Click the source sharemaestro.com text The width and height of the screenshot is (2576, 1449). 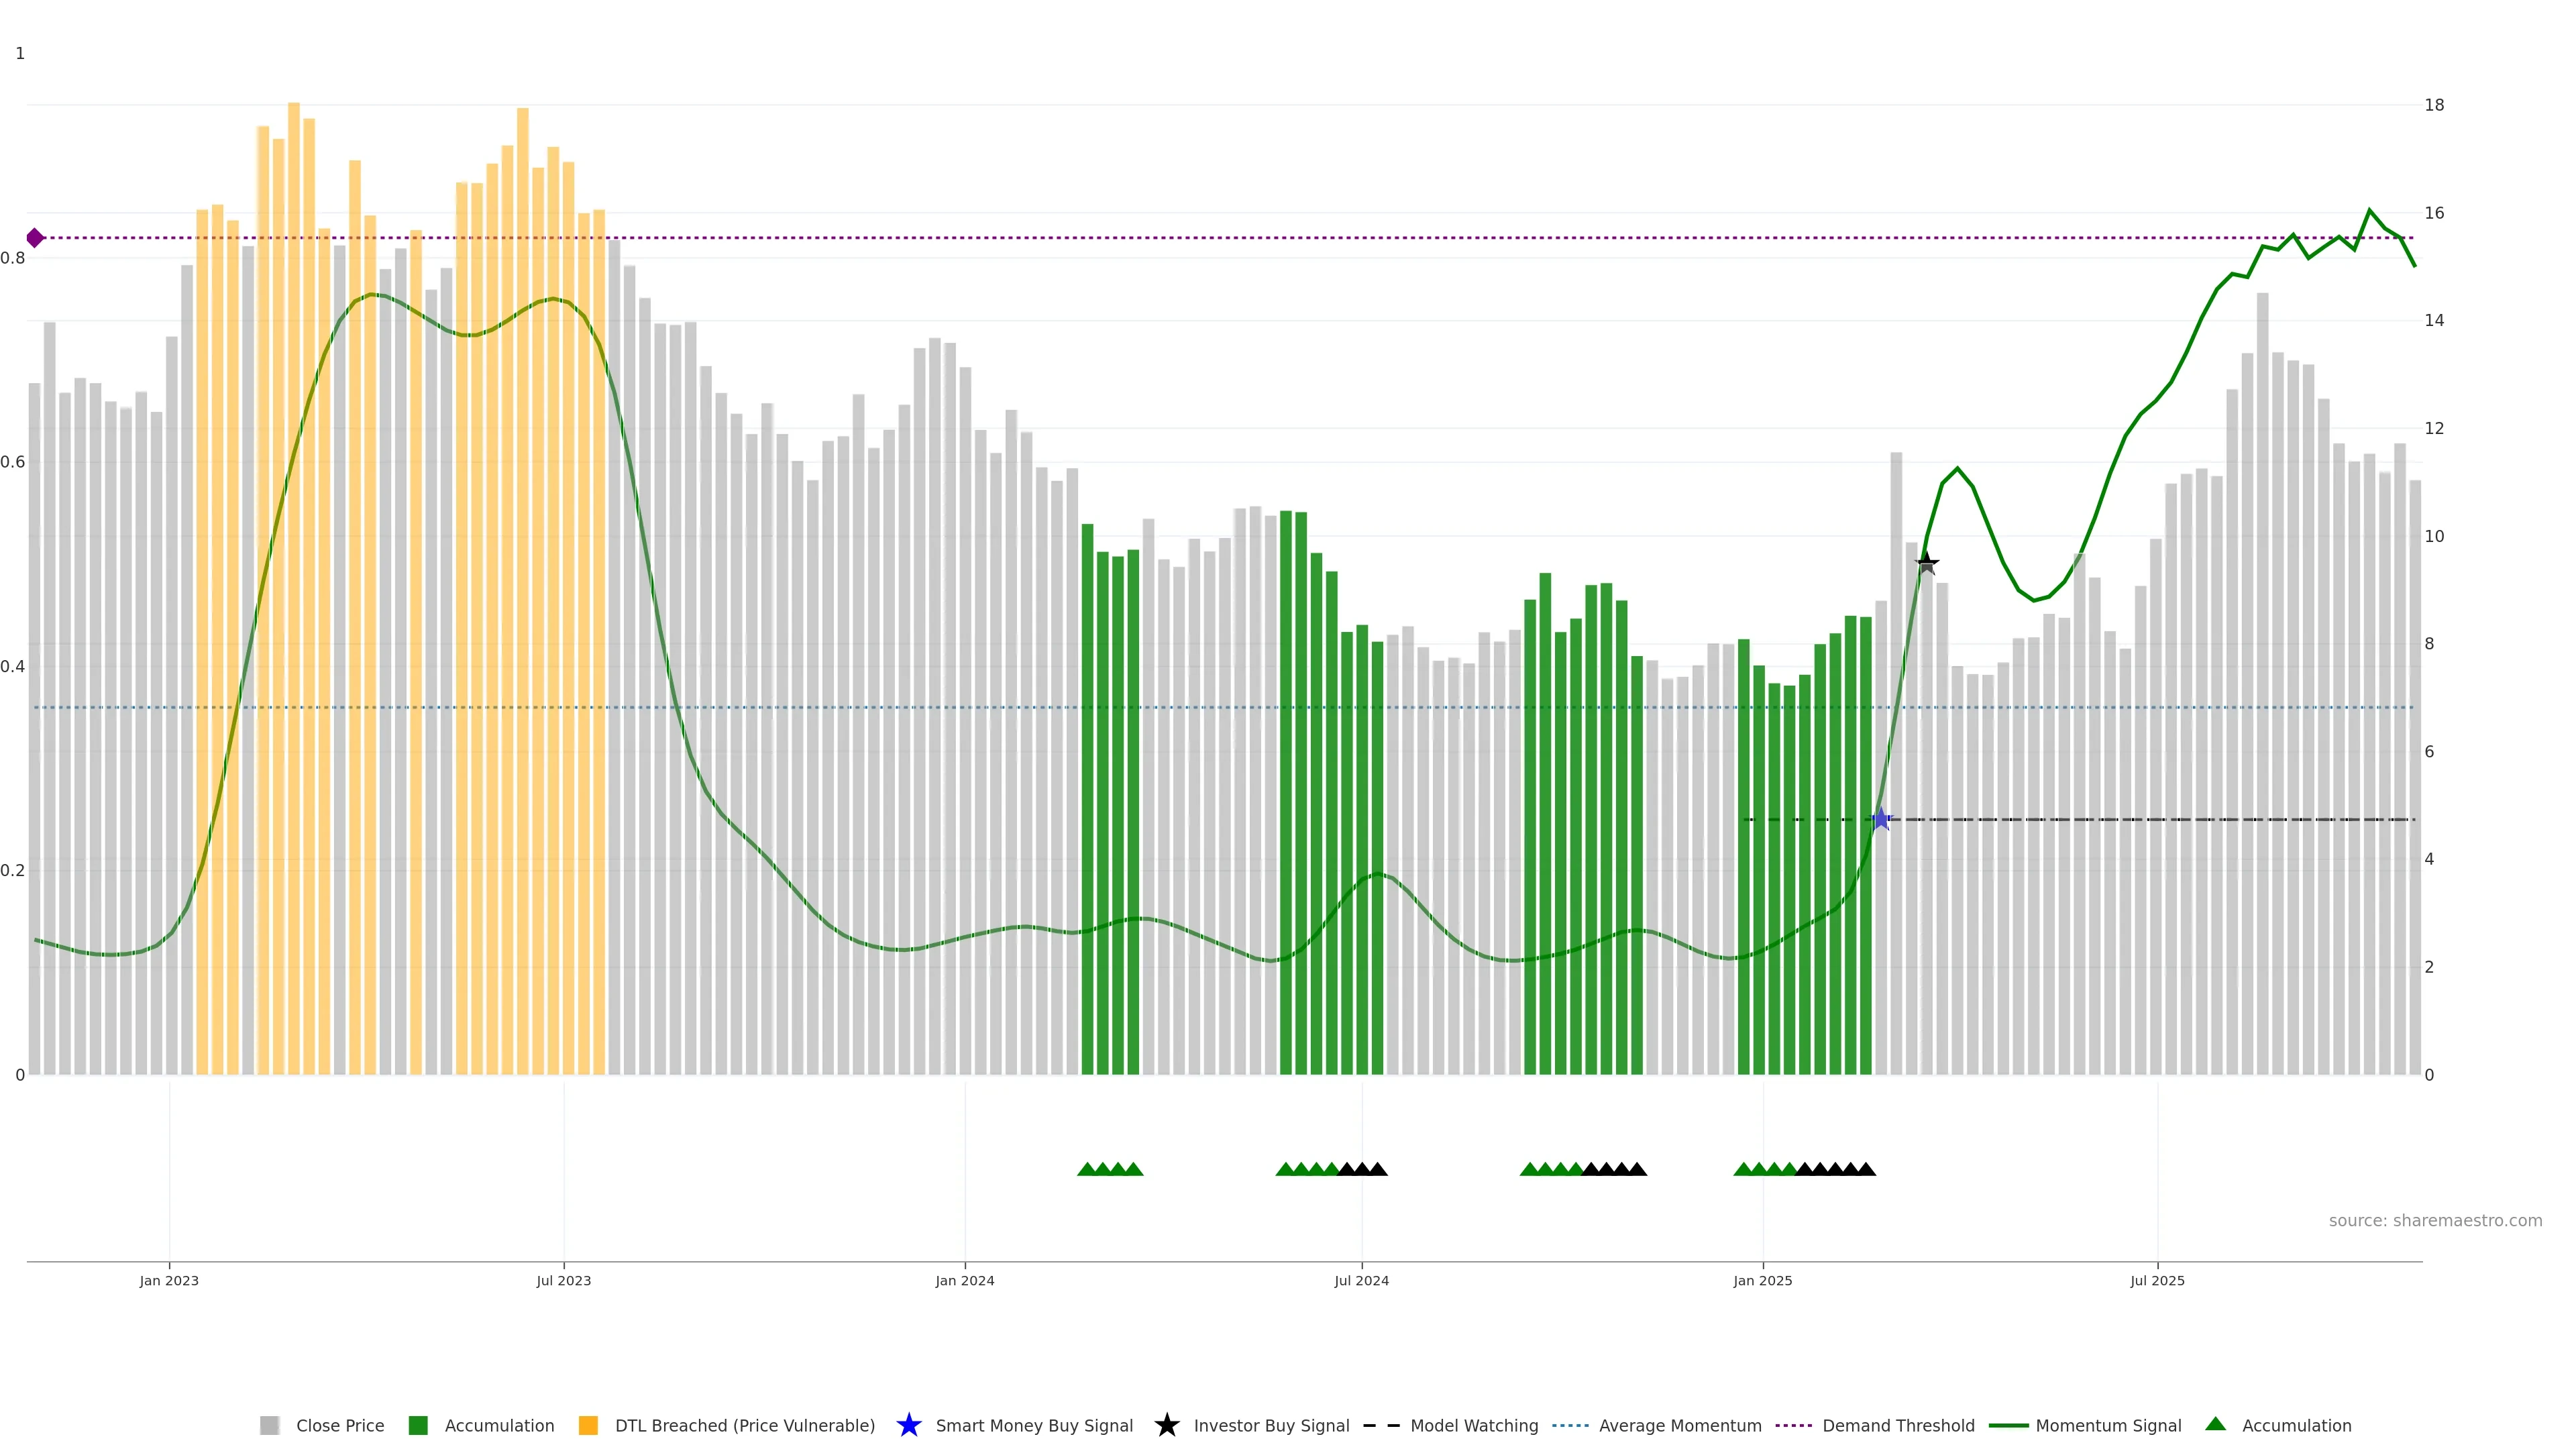pyautogui.click(x=2434, y=1221)
